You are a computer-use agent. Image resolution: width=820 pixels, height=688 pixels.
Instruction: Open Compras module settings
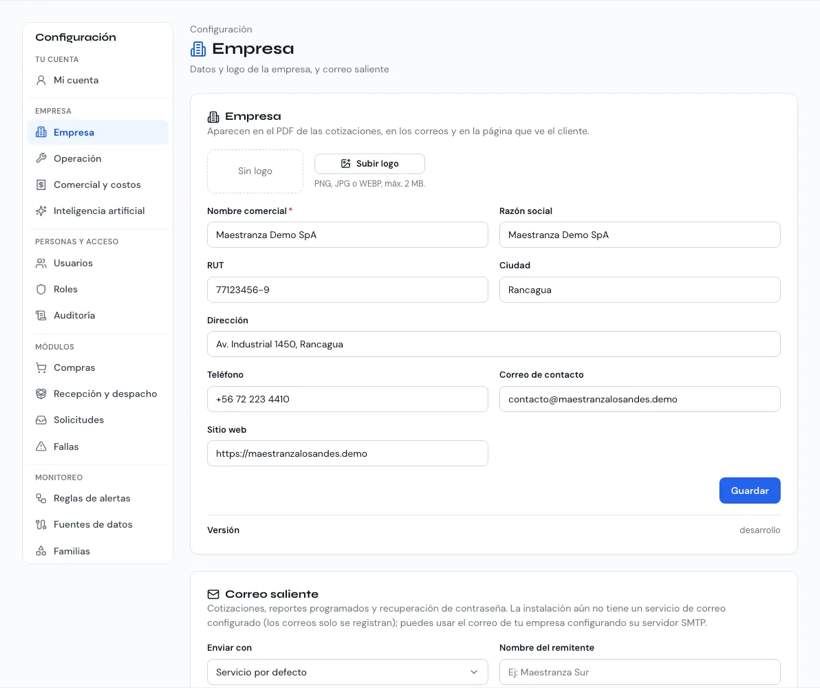click(98, 368)
